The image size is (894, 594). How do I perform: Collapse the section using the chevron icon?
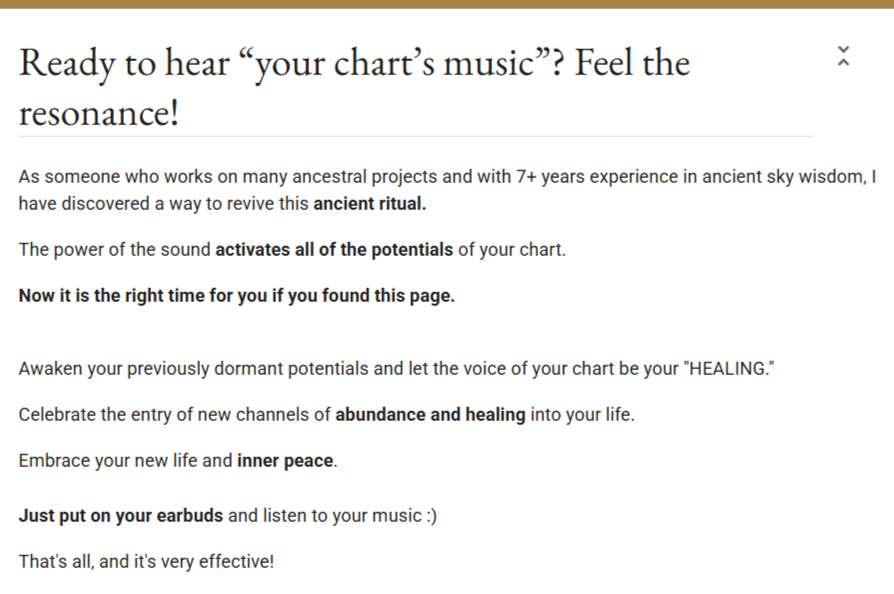coord(843,56)
